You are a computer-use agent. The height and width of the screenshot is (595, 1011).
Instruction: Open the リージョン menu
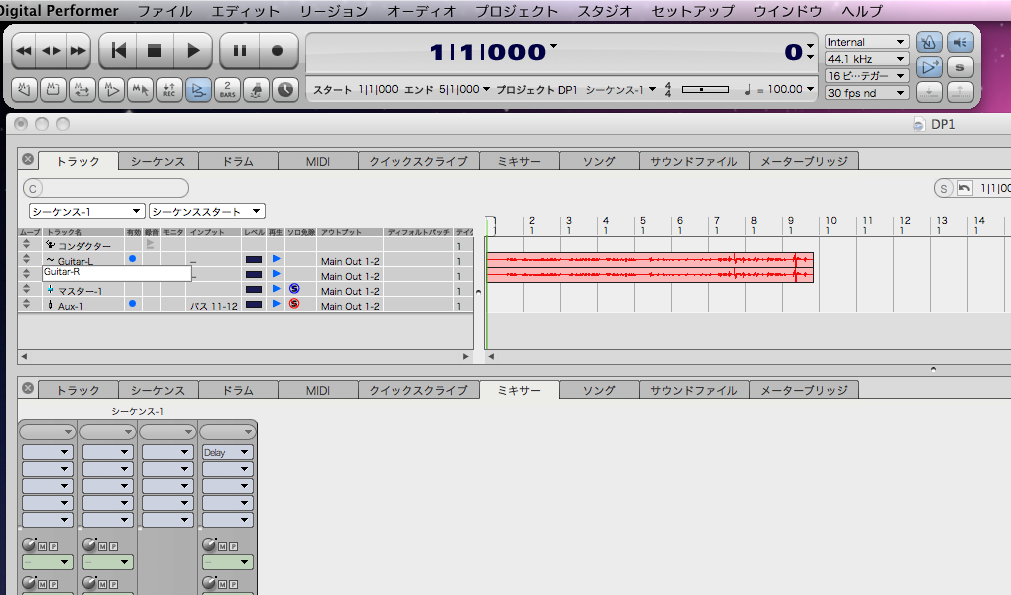pyautogui.click(x=333, y=11)
